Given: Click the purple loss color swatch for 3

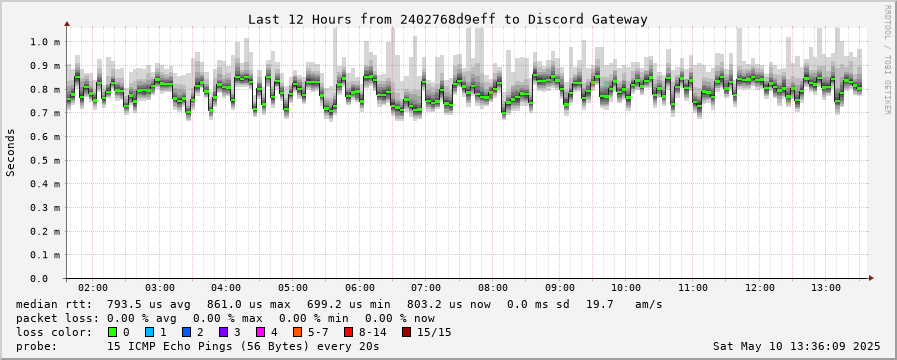Looking at the screenshot, I should pyautogui.click(x=223, y=332).
